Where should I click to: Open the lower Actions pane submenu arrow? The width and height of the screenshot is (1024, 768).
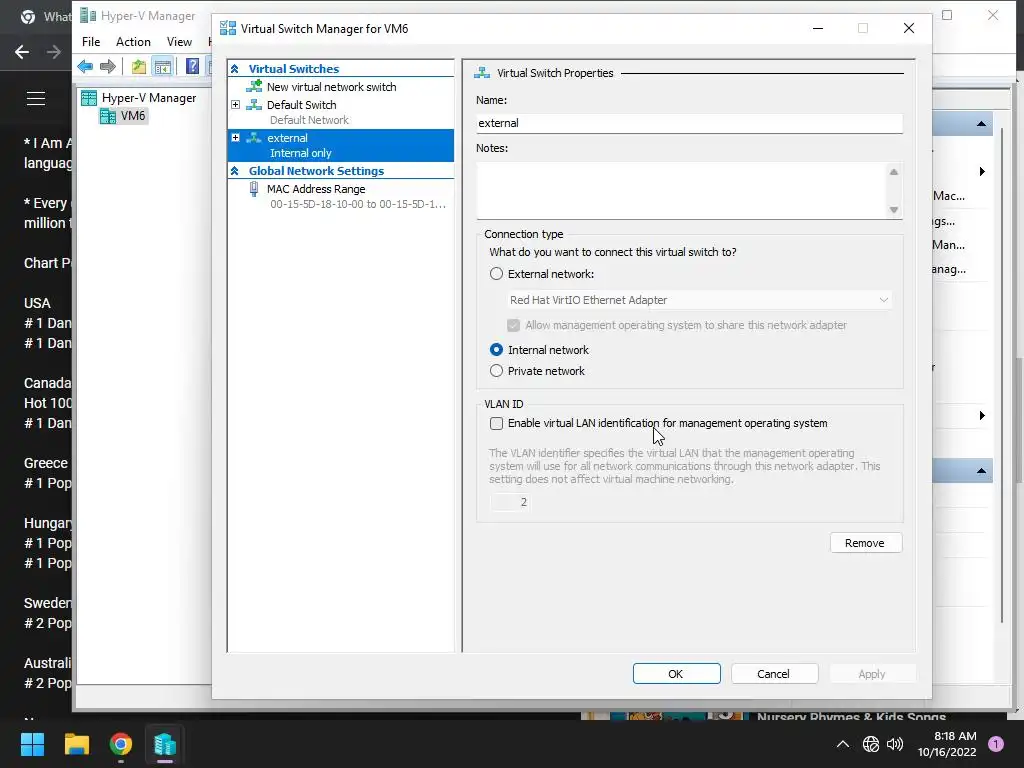(982, 416)
